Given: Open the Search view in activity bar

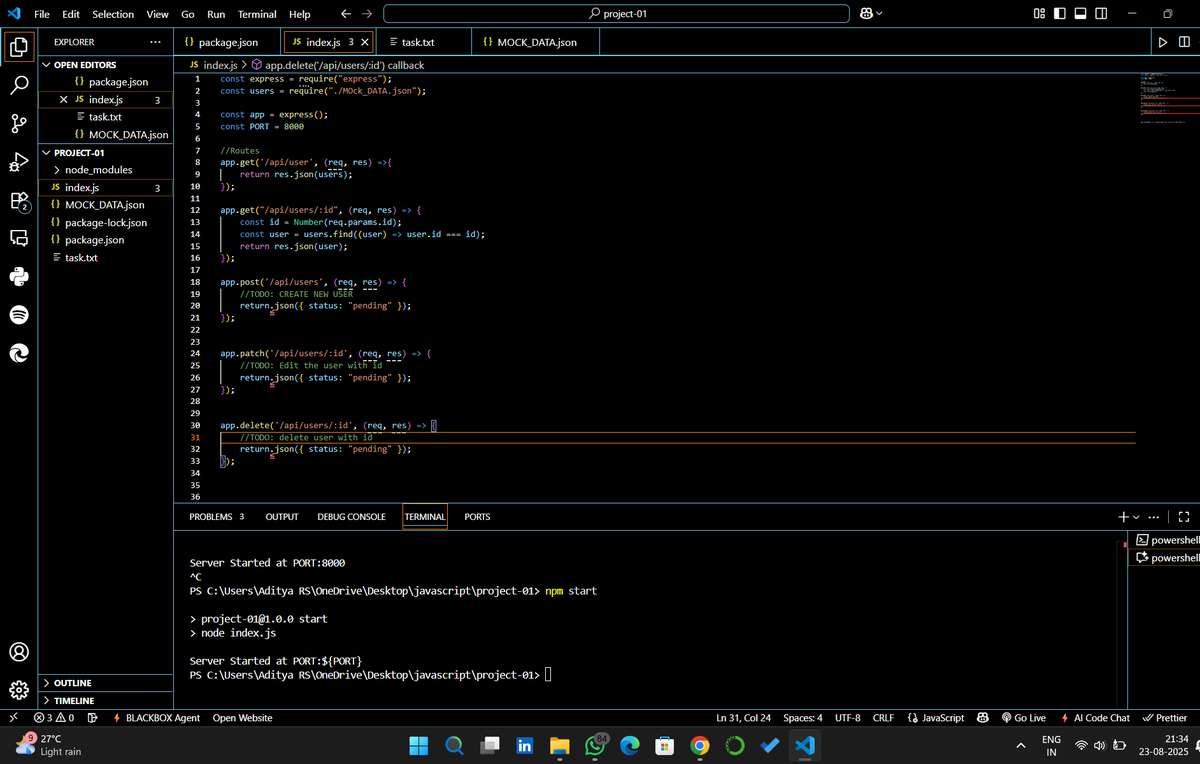Looking at the screenshot, I should tap(19, 85).
